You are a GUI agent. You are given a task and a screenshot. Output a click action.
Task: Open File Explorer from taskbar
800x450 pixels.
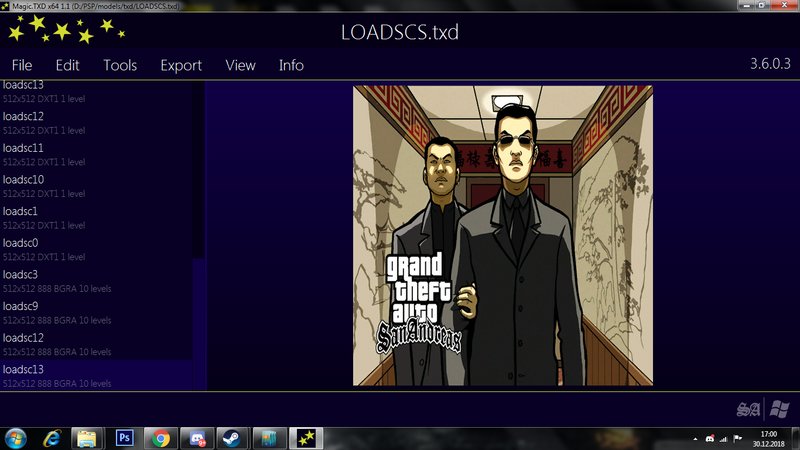tap(87, 438)
